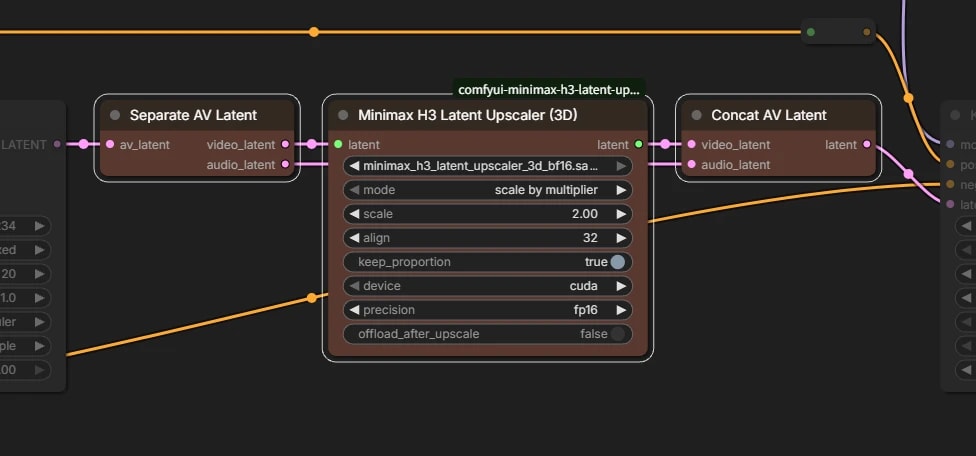Increase scale value with right arrow

click(x=621, y=214)
